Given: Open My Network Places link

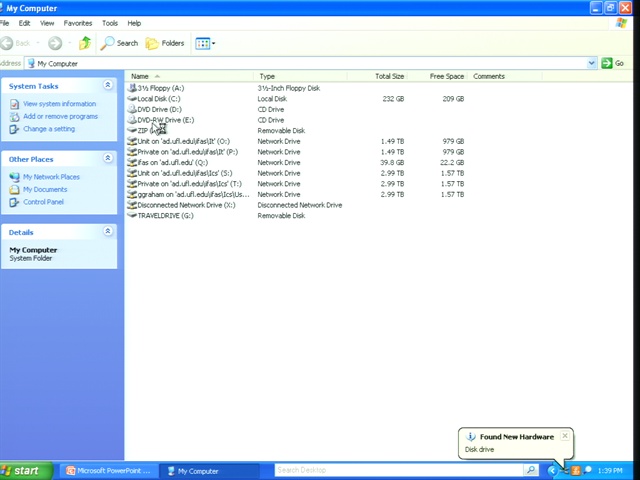Looking at the screenshot, I should pyautogui.click(x=51, y=177).
